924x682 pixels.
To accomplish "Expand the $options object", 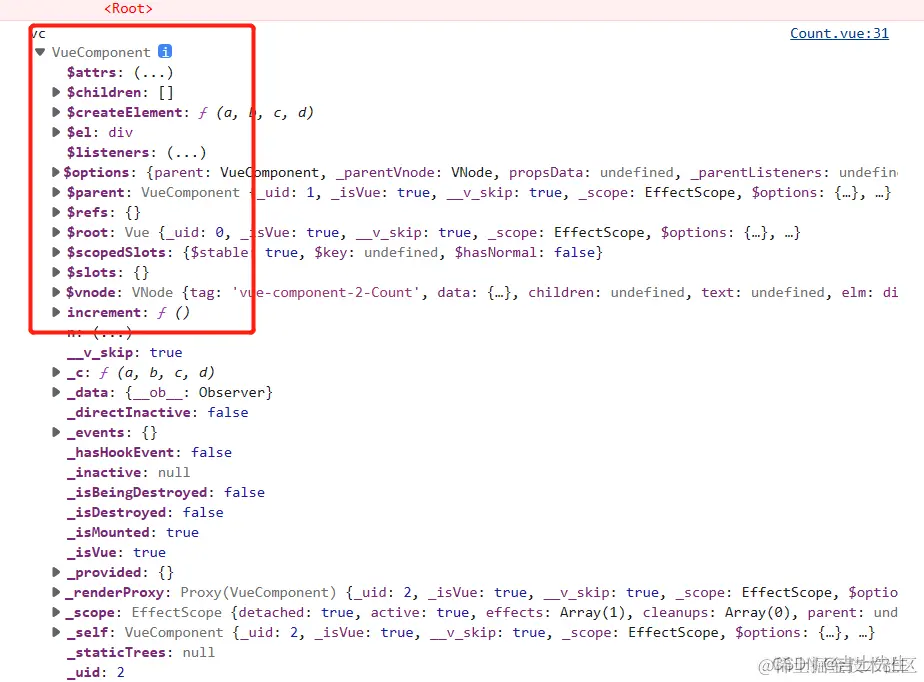I will click(56, 172).
